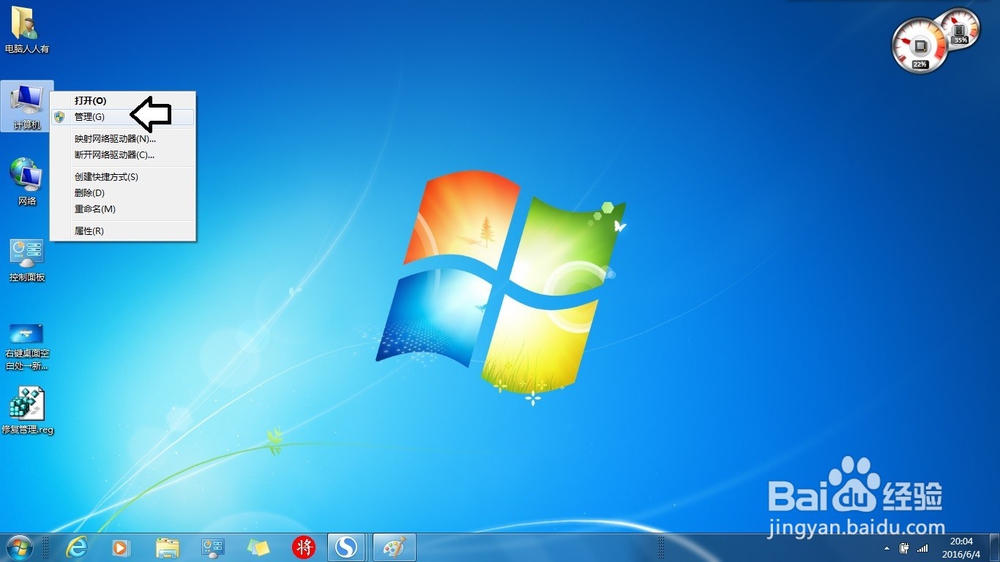The width and height of the screenshot is (1000, 562).
Task: Switch to Paint taskbar button
Action: coord(394,547)
